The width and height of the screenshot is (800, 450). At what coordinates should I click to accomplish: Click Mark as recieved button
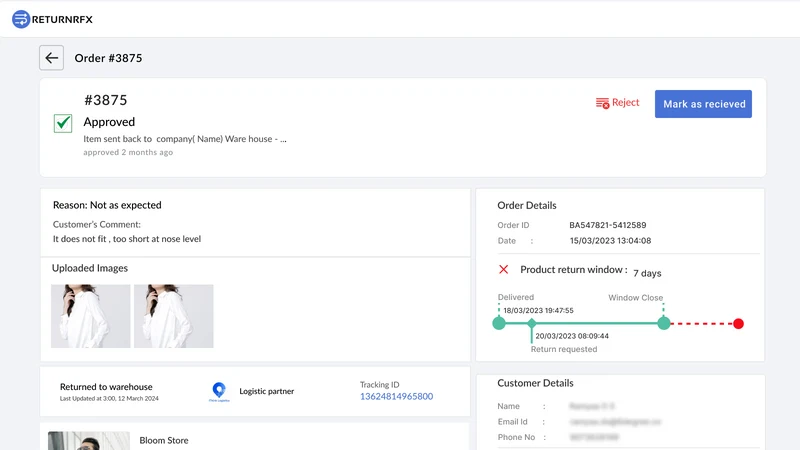point(703,104)
